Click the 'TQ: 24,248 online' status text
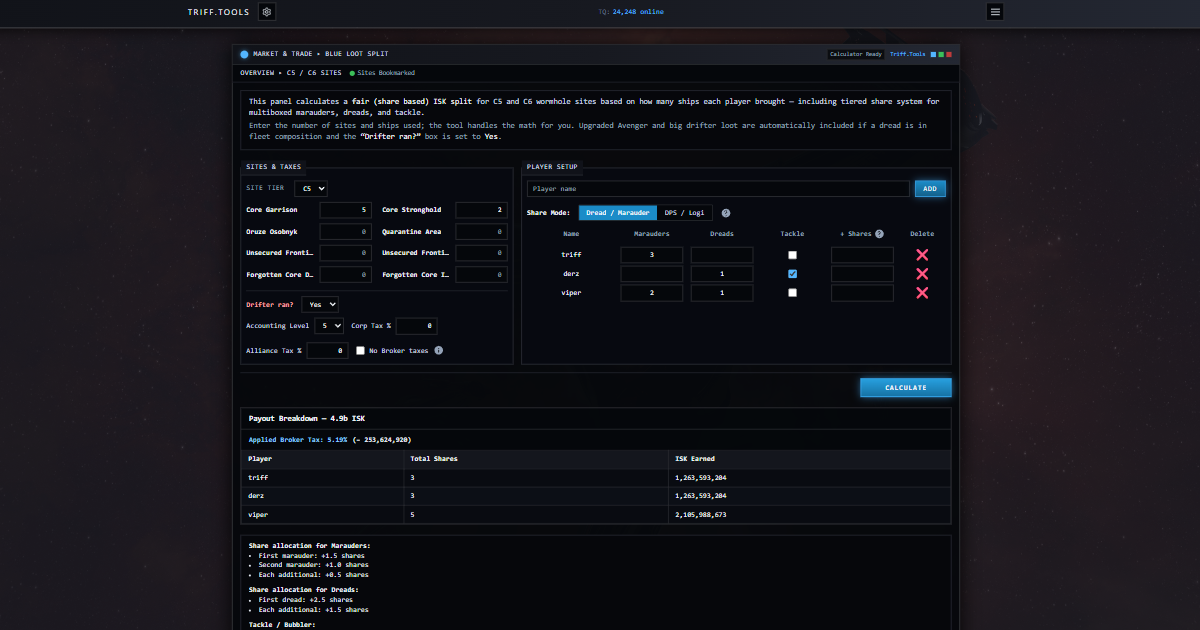Image resolution: width=1200 pixels, height=630 pixels. [631, 12]
